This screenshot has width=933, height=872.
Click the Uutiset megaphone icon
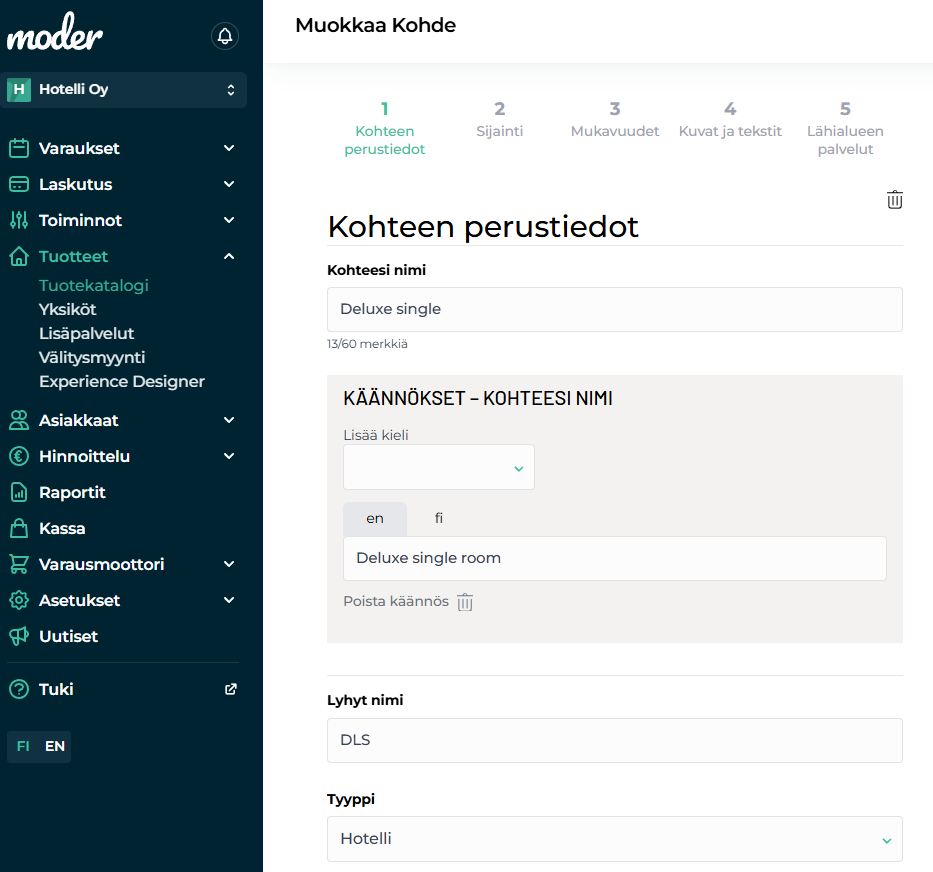(19, 636)
